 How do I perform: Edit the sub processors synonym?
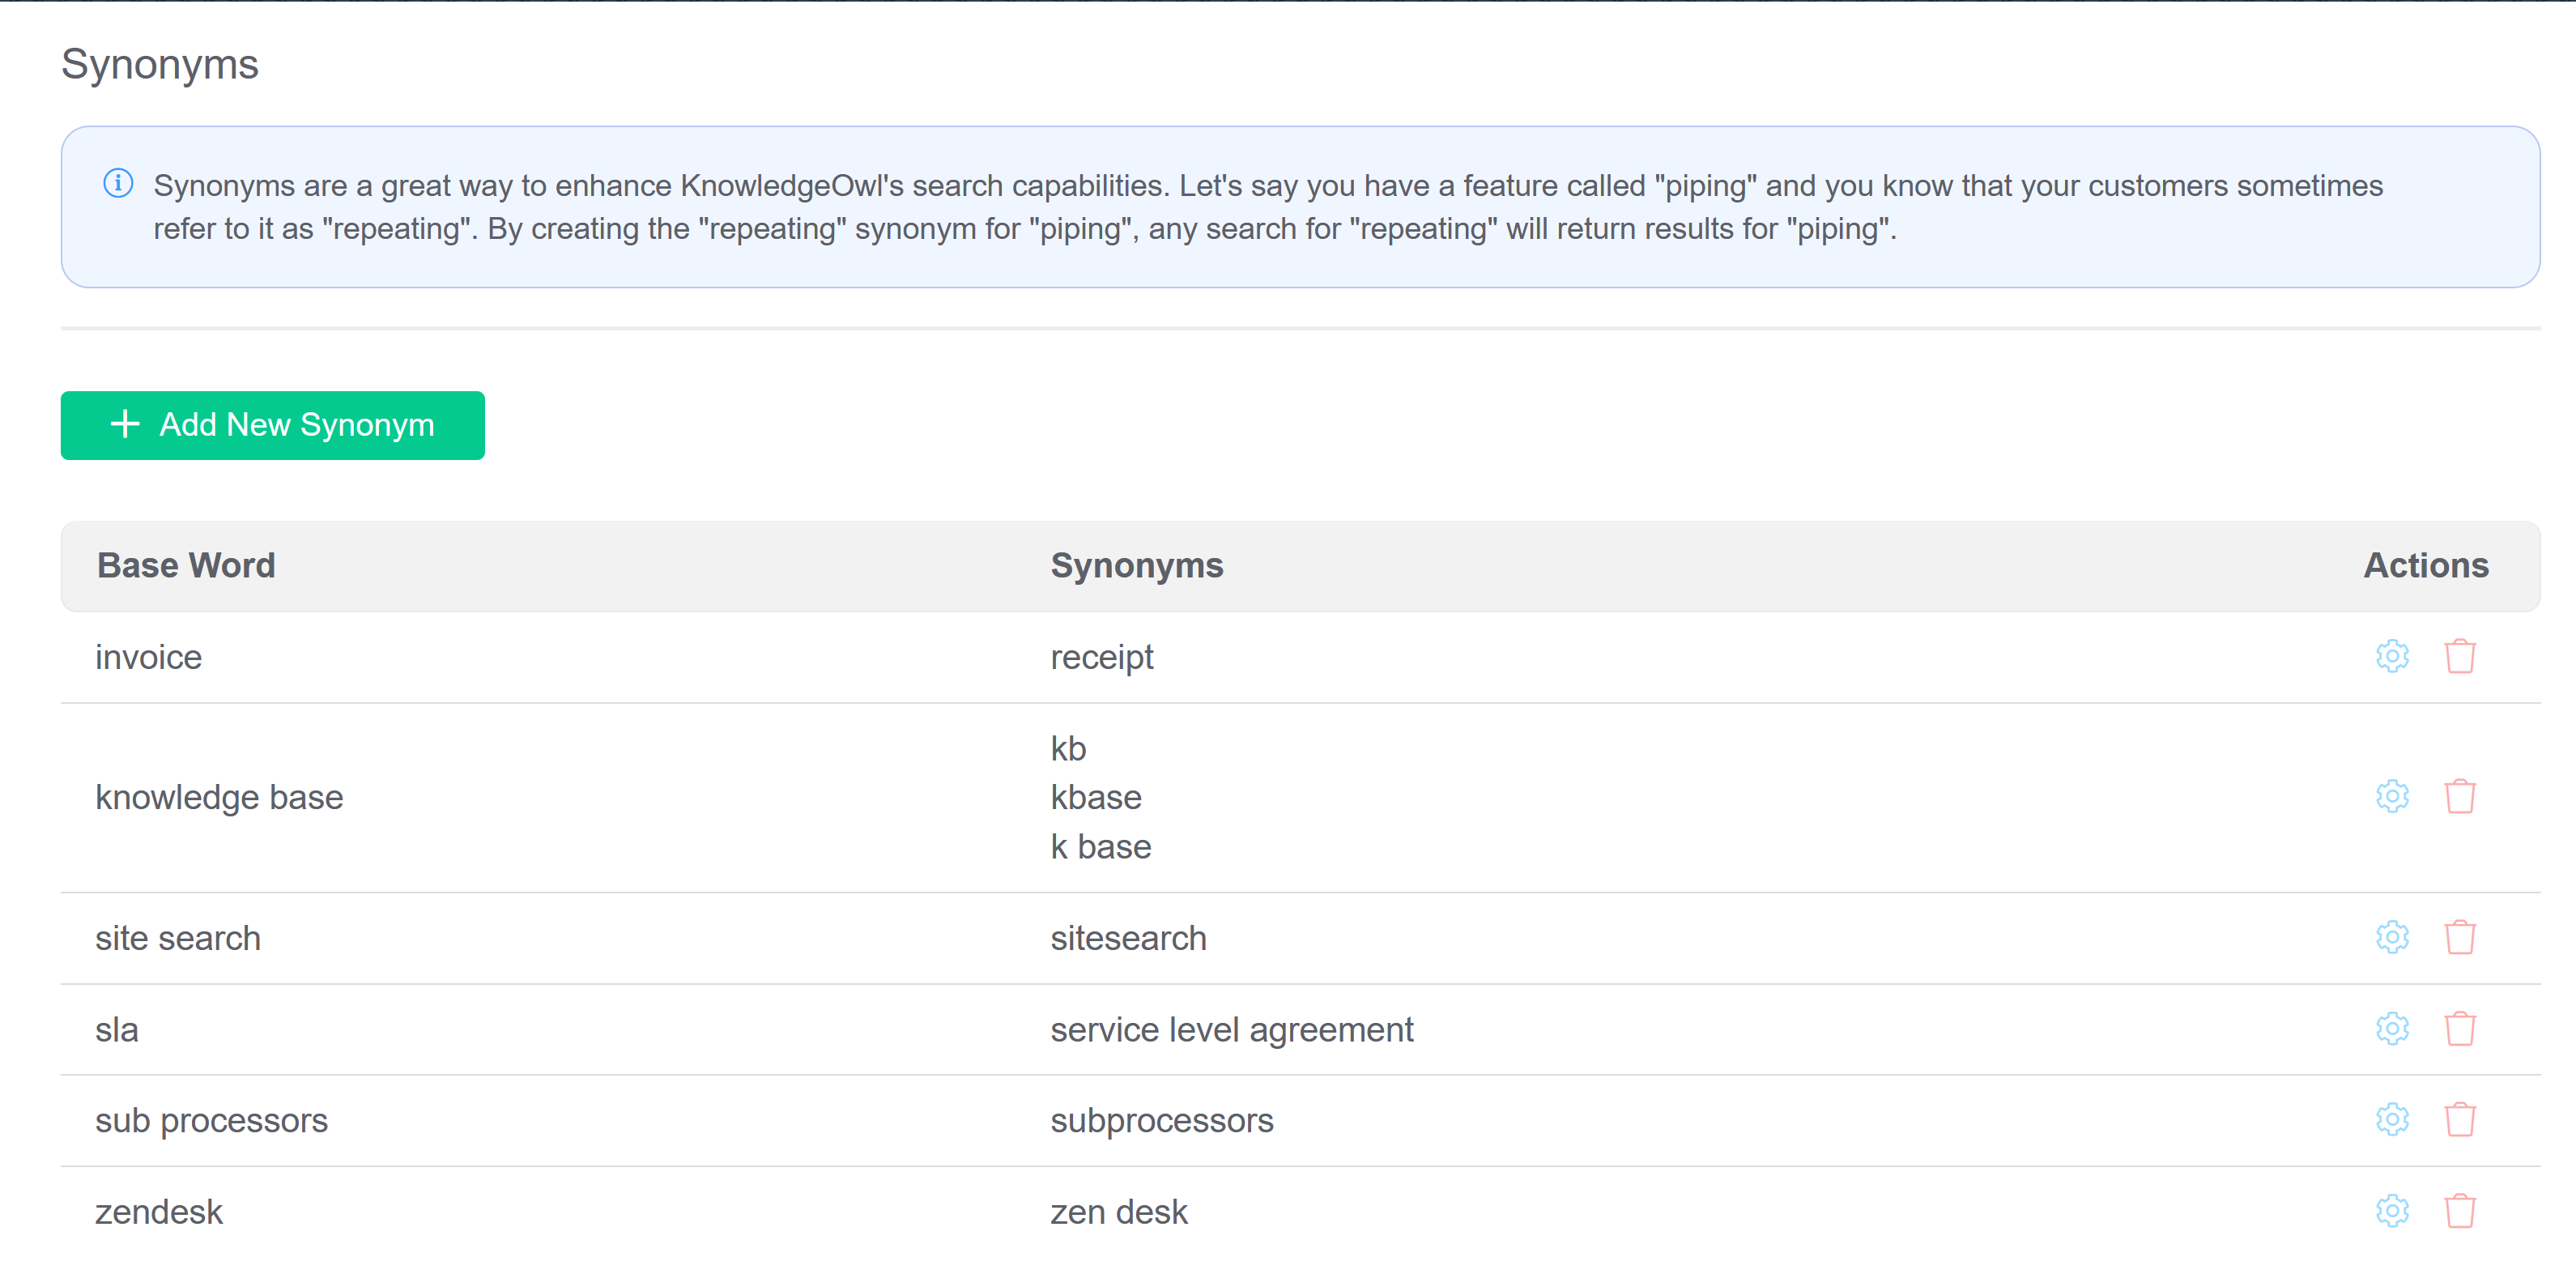tap(2391, 1120)
